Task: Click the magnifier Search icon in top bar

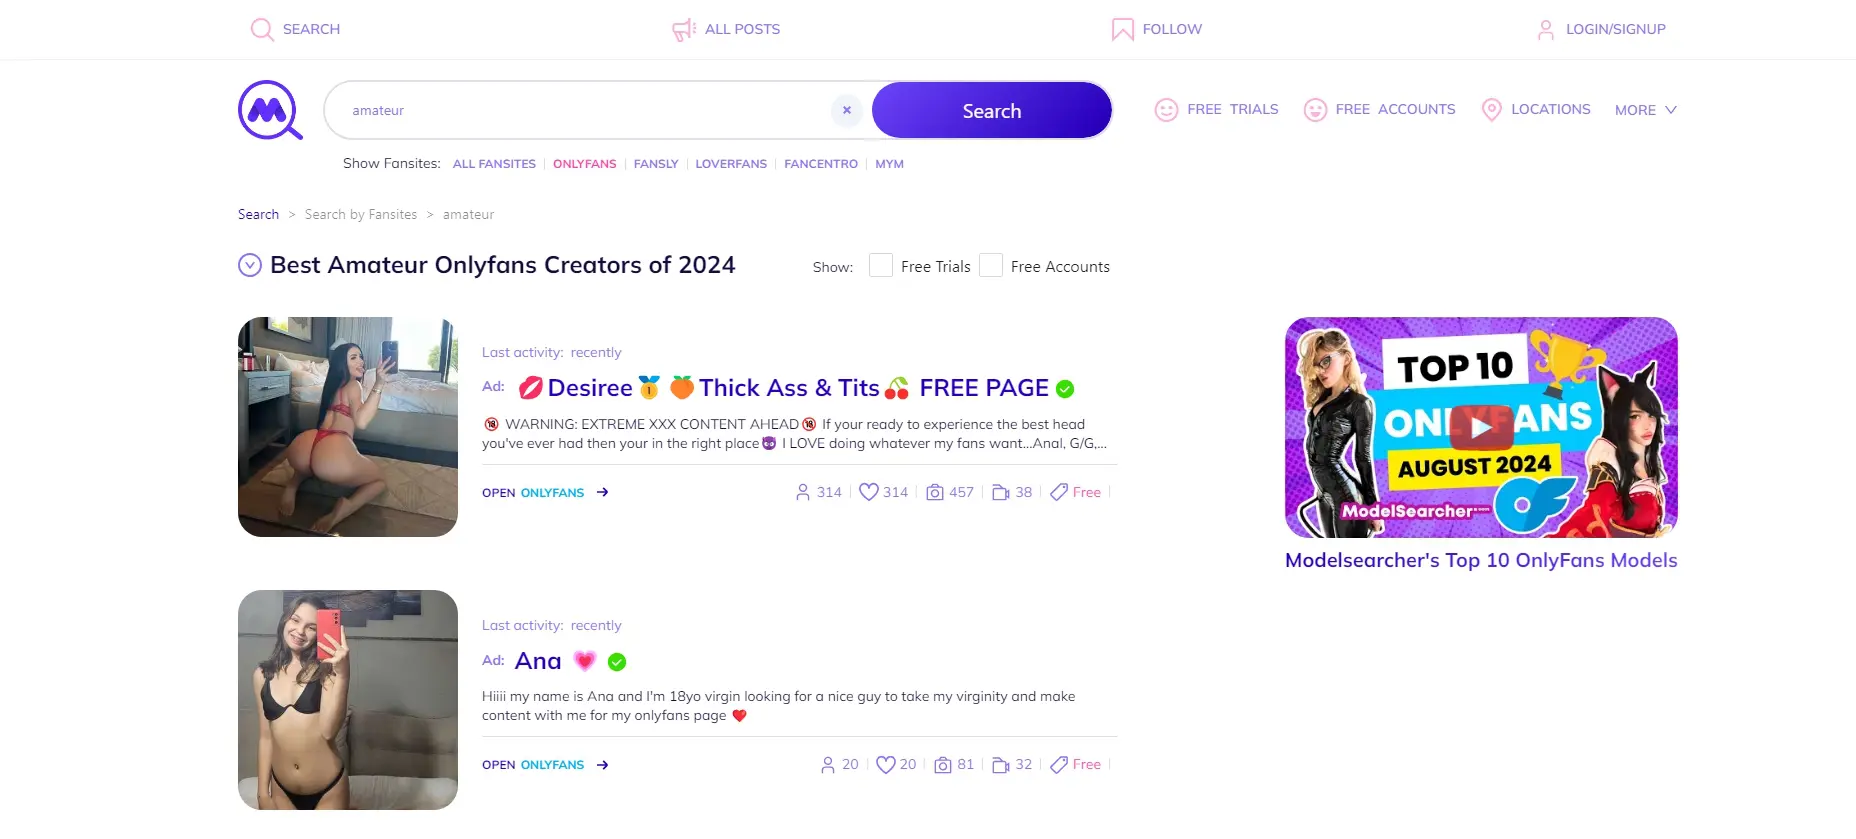Action: (262, 29)
